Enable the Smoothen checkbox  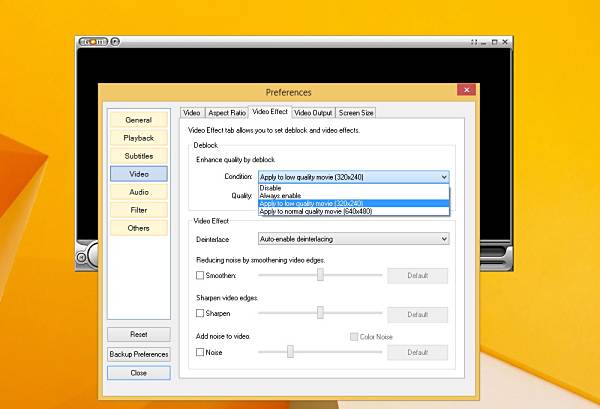click(x=200, y=275)
